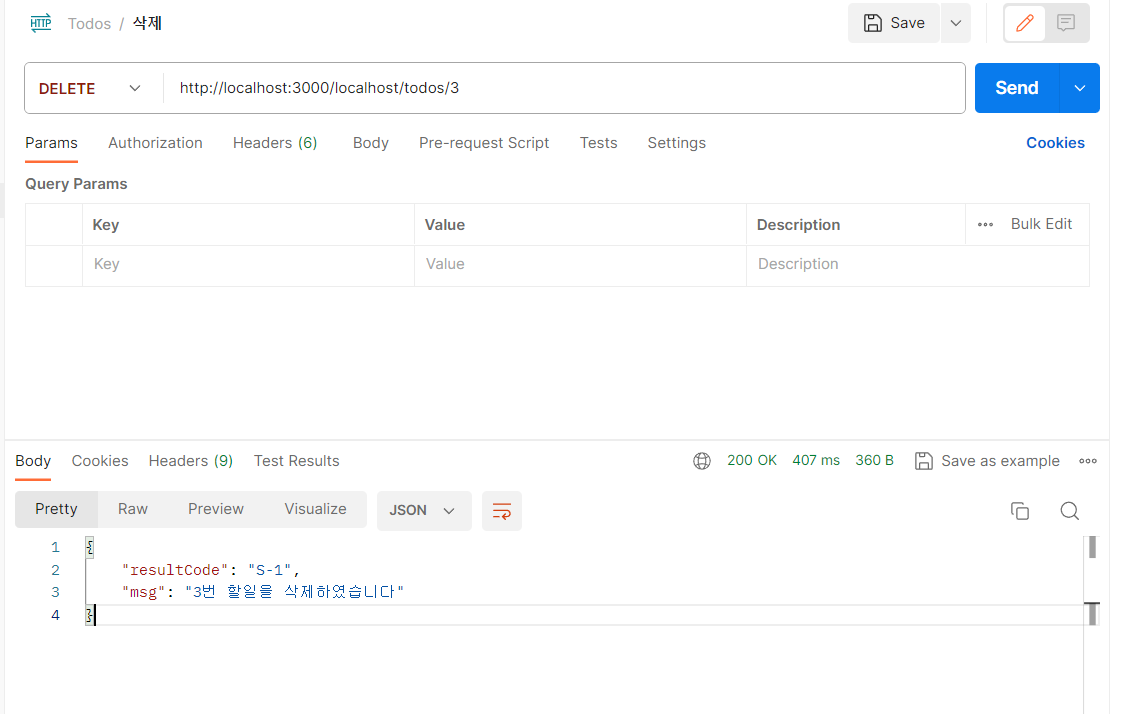Click line number 4 in response
Image resolution: width=1125 pixels, height=714 pixels.
pyautogui.click(x=55, y=615)
